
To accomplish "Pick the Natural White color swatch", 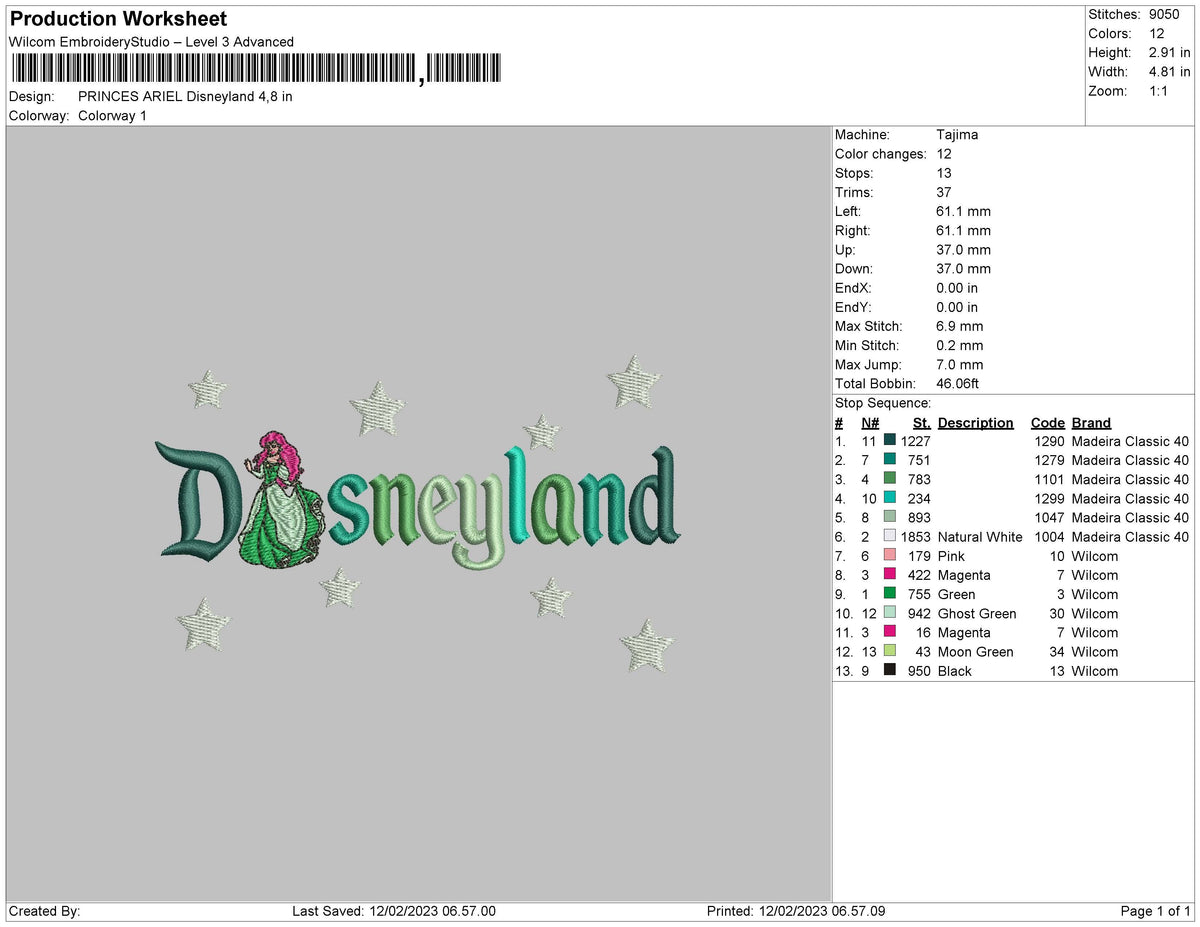I will click(890, 537).
